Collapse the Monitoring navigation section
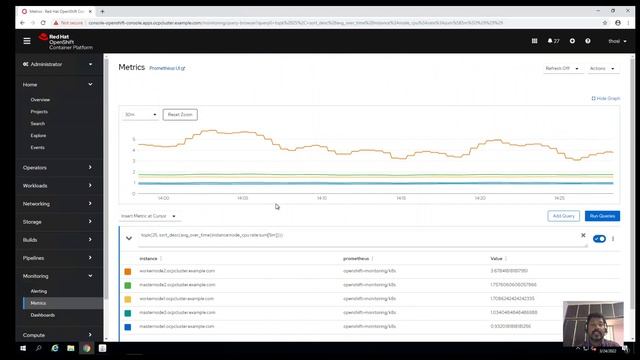This screenshot has height=360, width=640. click(58, 276)
